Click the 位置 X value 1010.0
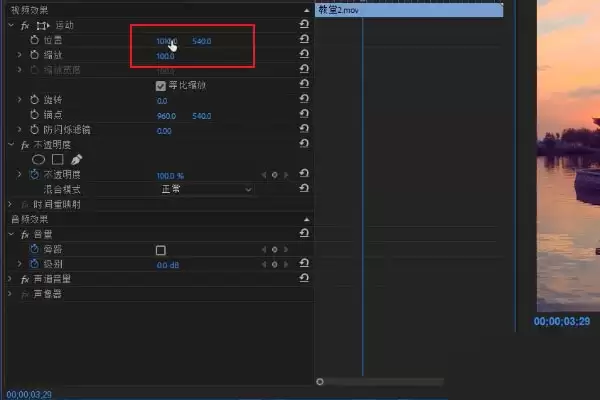 (x=166, y=41)
